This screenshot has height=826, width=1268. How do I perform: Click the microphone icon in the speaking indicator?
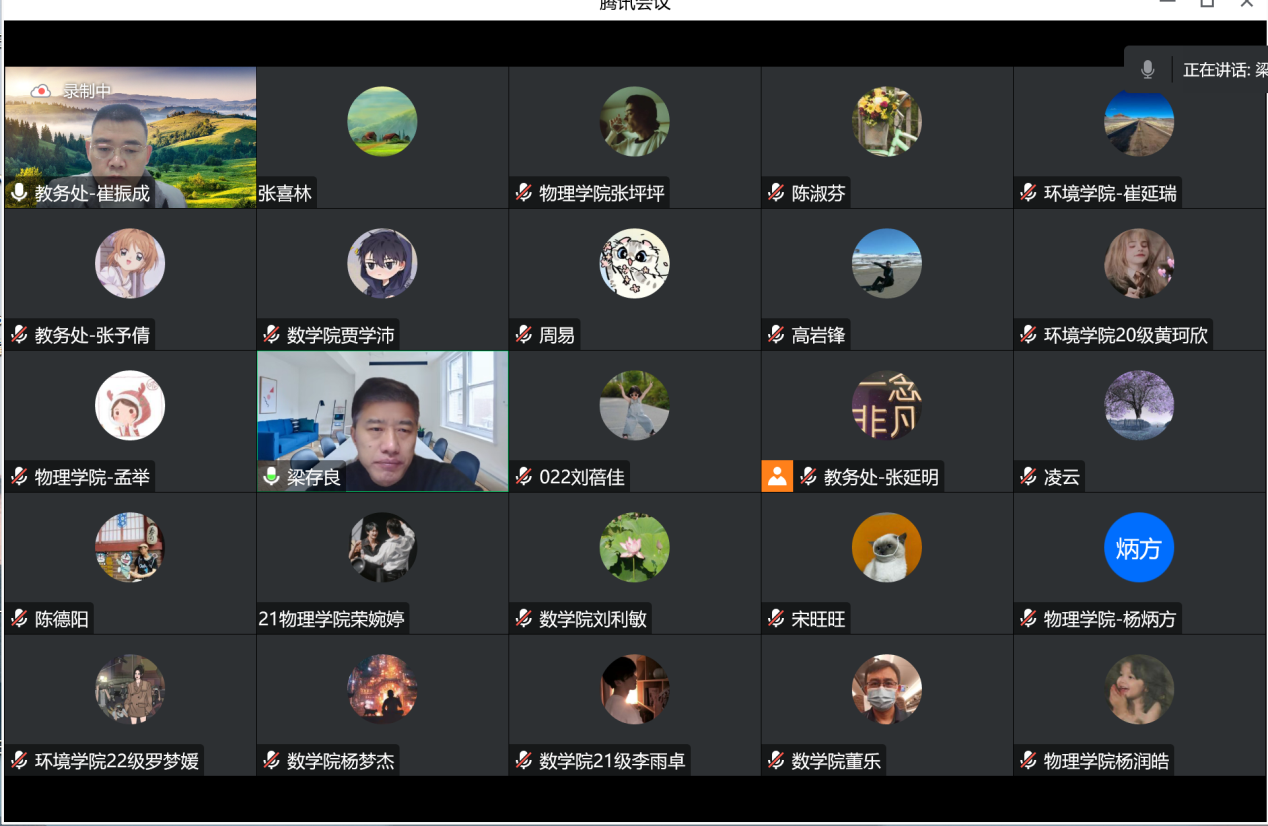pos(1148,70)
